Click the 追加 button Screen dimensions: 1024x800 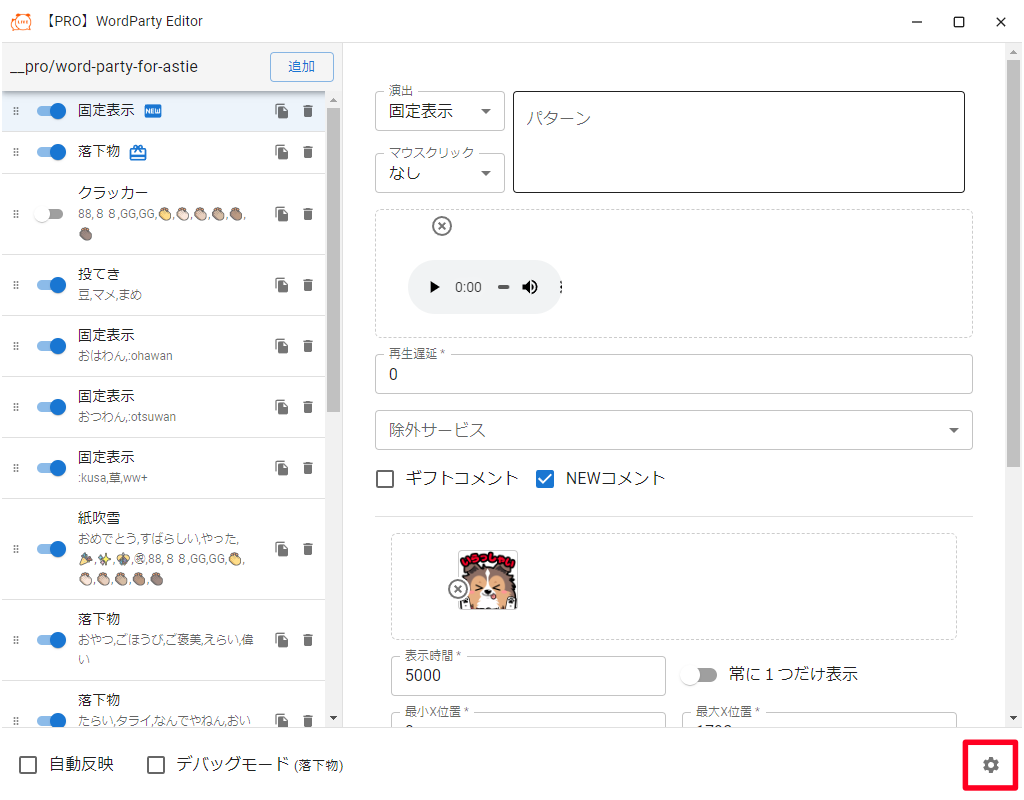click(301, 67)
